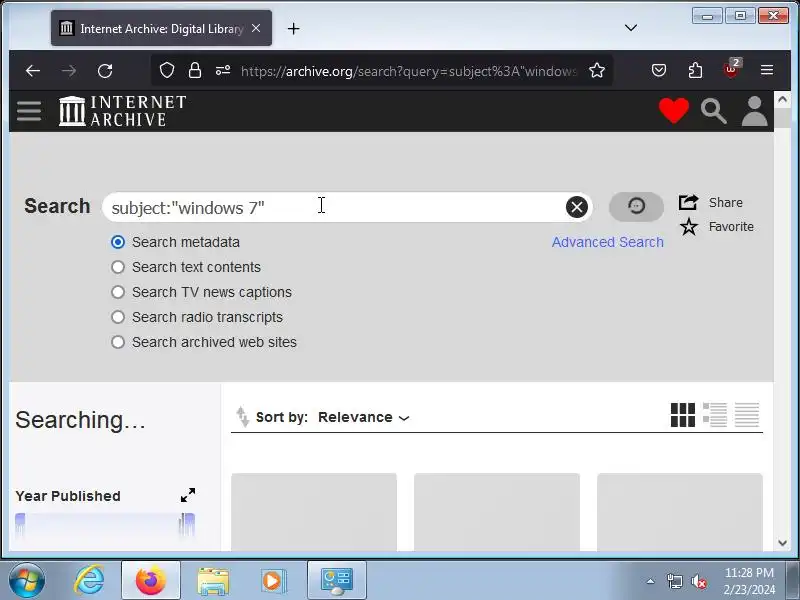Favorite this search with star
The width and height of the screenshot is (800, 600).
click(x=717, y=227)
